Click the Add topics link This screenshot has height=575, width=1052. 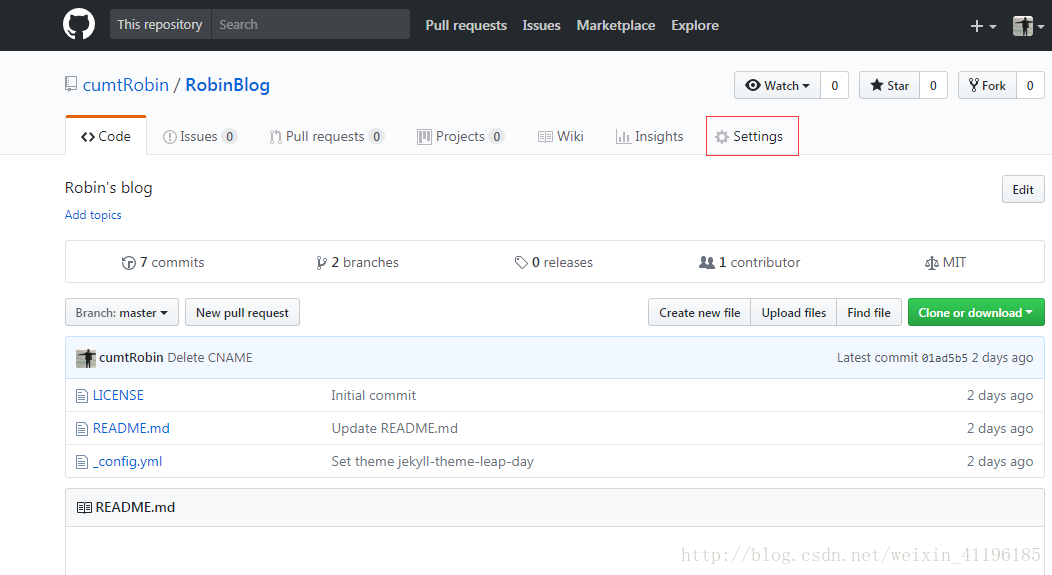click(93, 215)
